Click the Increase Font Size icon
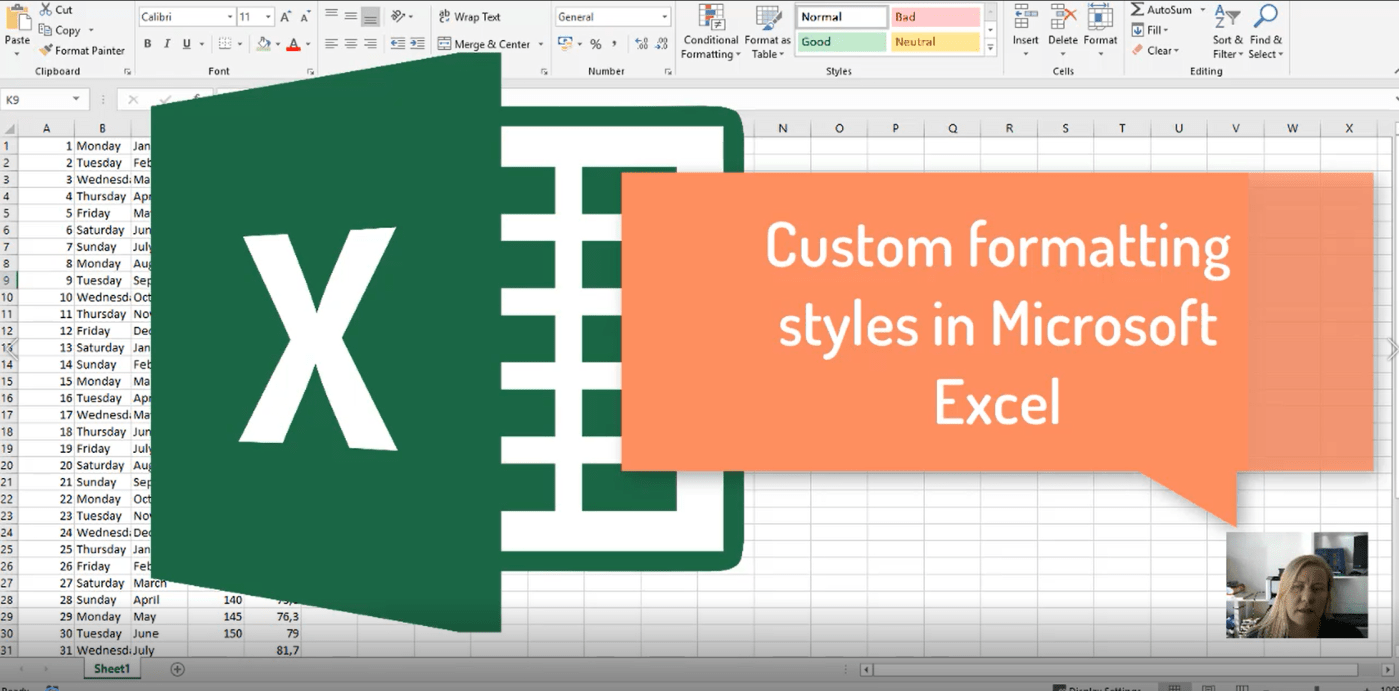The image size is (1399, 691). click(x=286, y=17)
